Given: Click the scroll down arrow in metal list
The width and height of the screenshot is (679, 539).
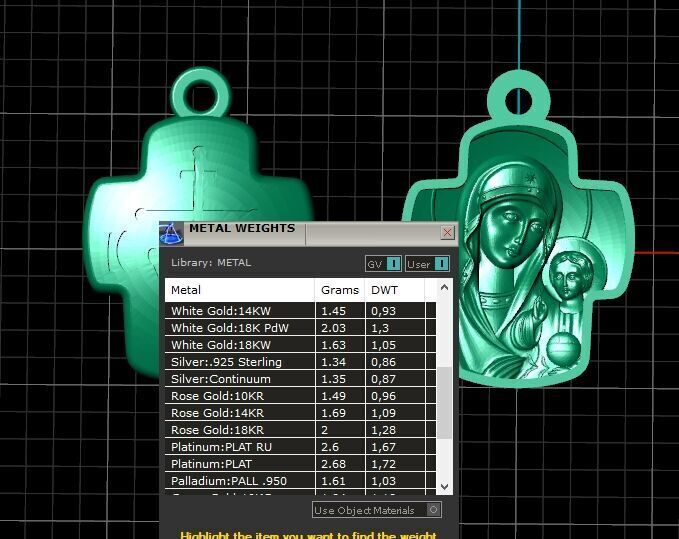Looking at the screenshot, I should coord(444,487).
